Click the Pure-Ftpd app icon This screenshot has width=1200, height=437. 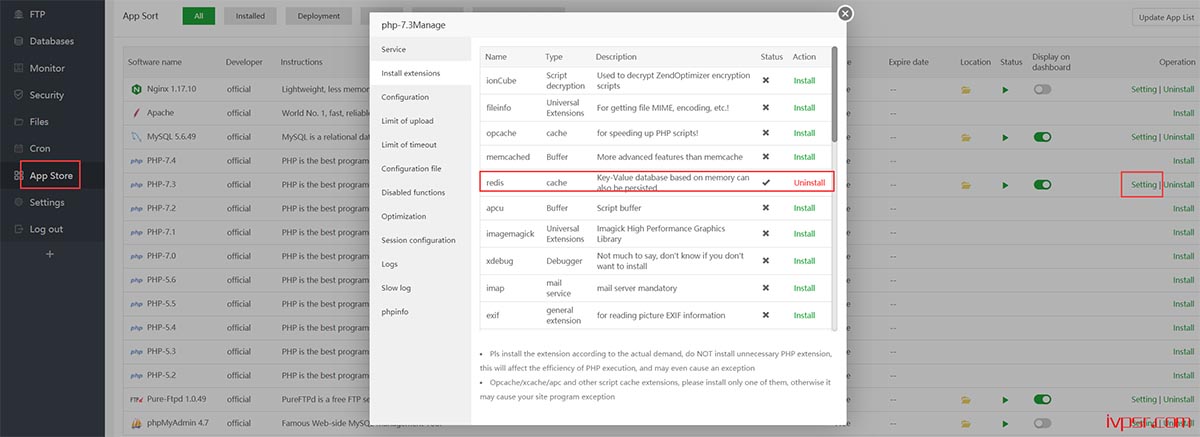point(135,400)
